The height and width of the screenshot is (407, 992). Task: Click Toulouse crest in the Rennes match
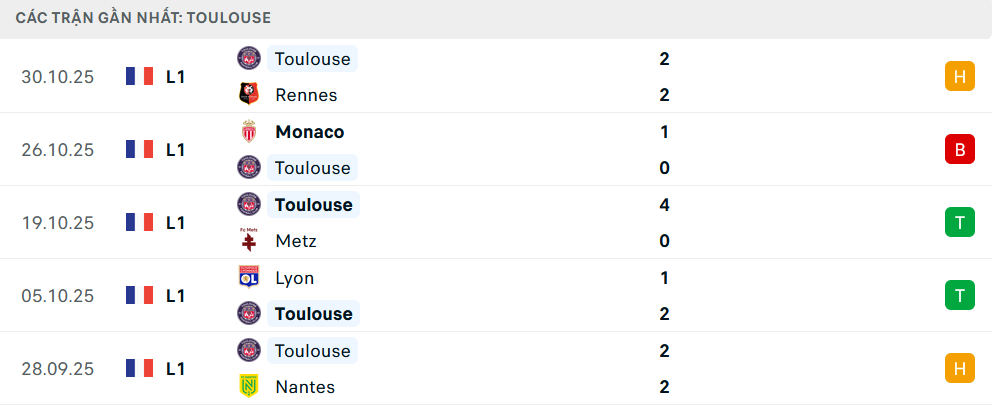tap(249, 59)
